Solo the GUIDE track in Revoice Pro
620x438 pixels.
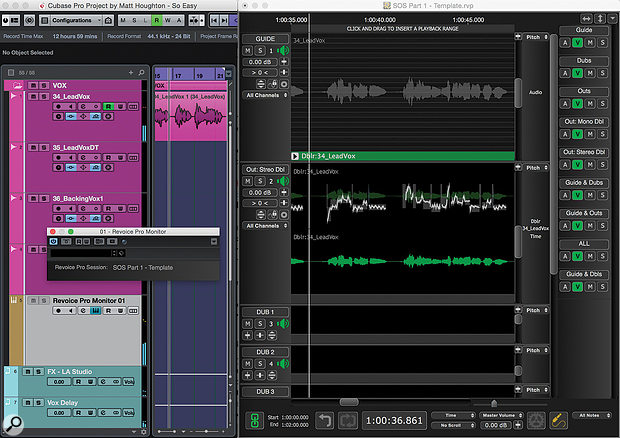click(x=260, y=51)
